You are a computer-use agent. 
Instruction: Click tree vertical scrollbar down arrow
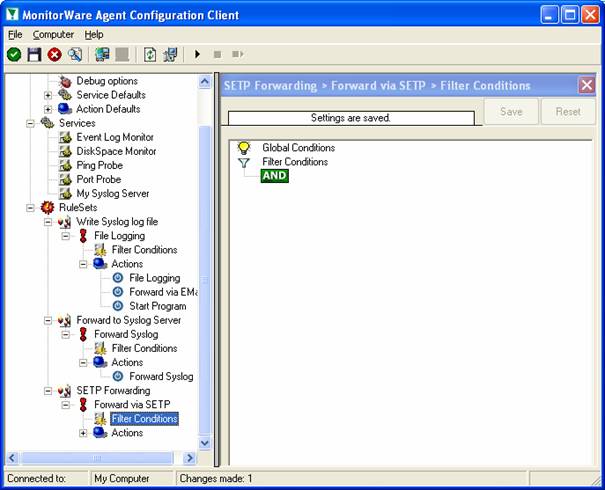(x=204, y=443)
